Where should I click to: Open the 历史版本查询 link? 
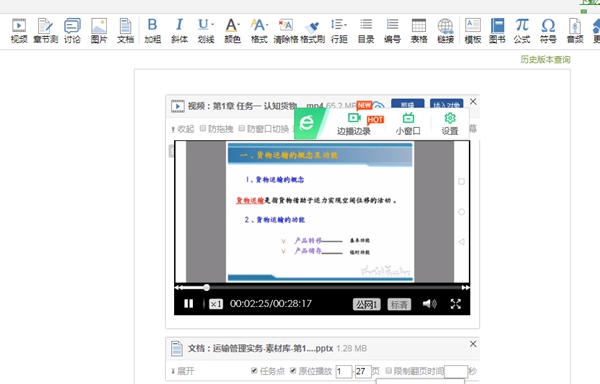(x=545, y=60)
